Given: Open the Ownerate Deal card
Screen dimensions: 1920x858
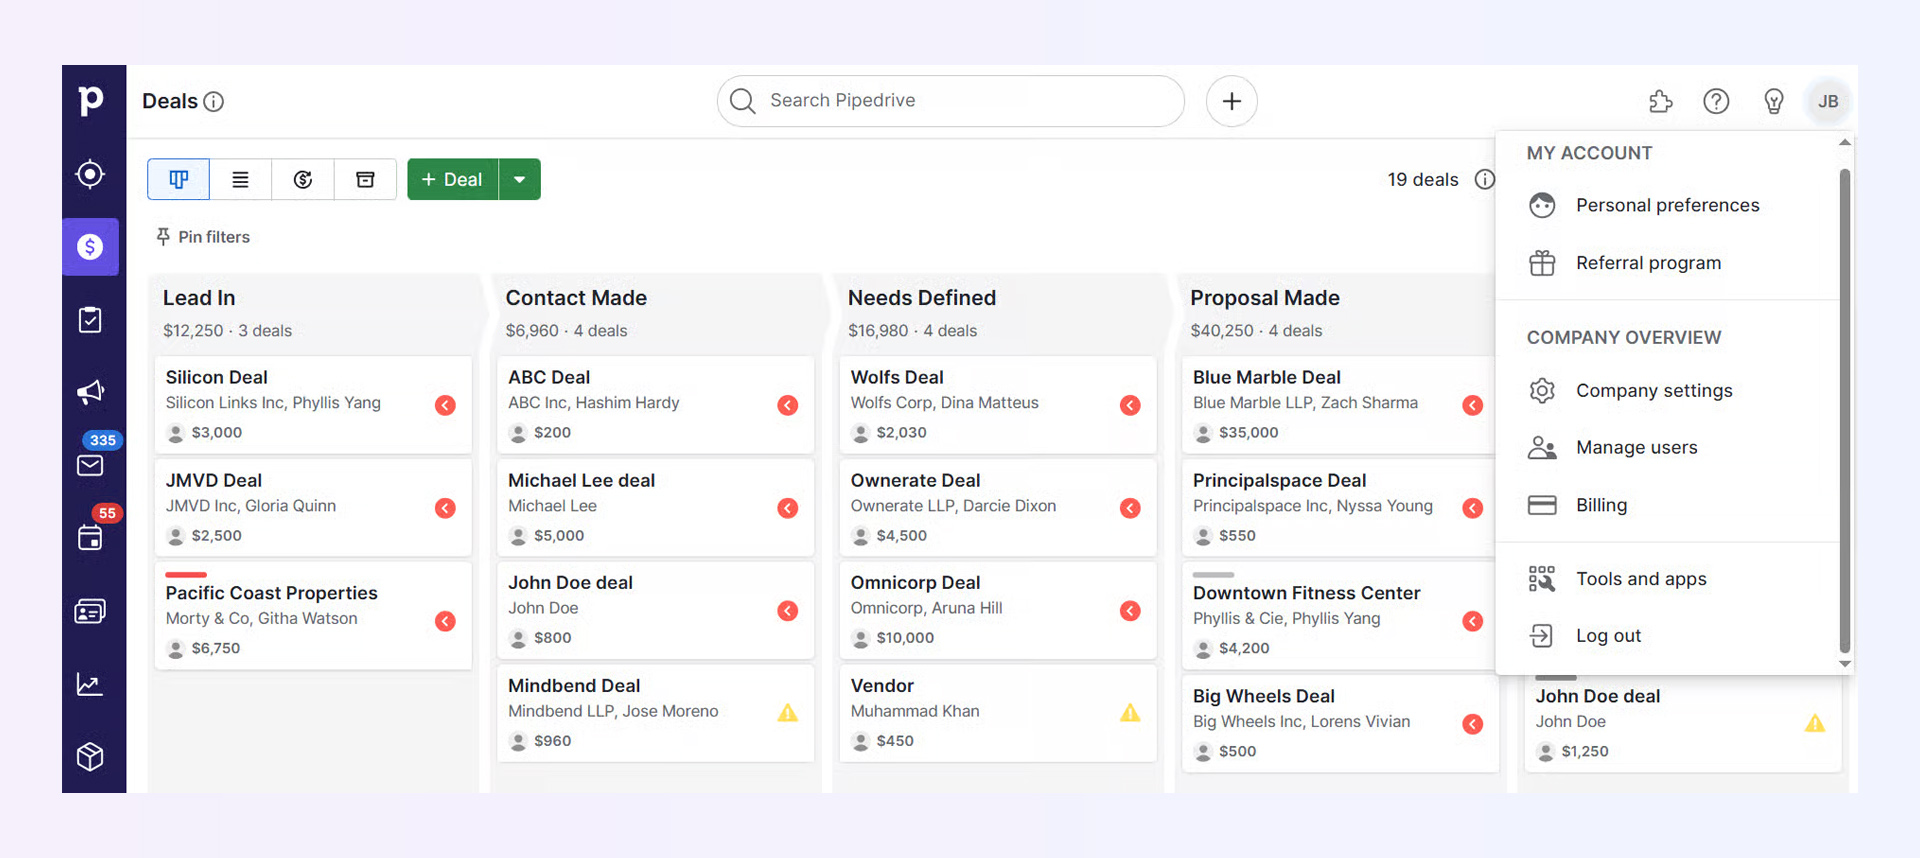Looking at the screenshot, I should (x=998, y=507).
